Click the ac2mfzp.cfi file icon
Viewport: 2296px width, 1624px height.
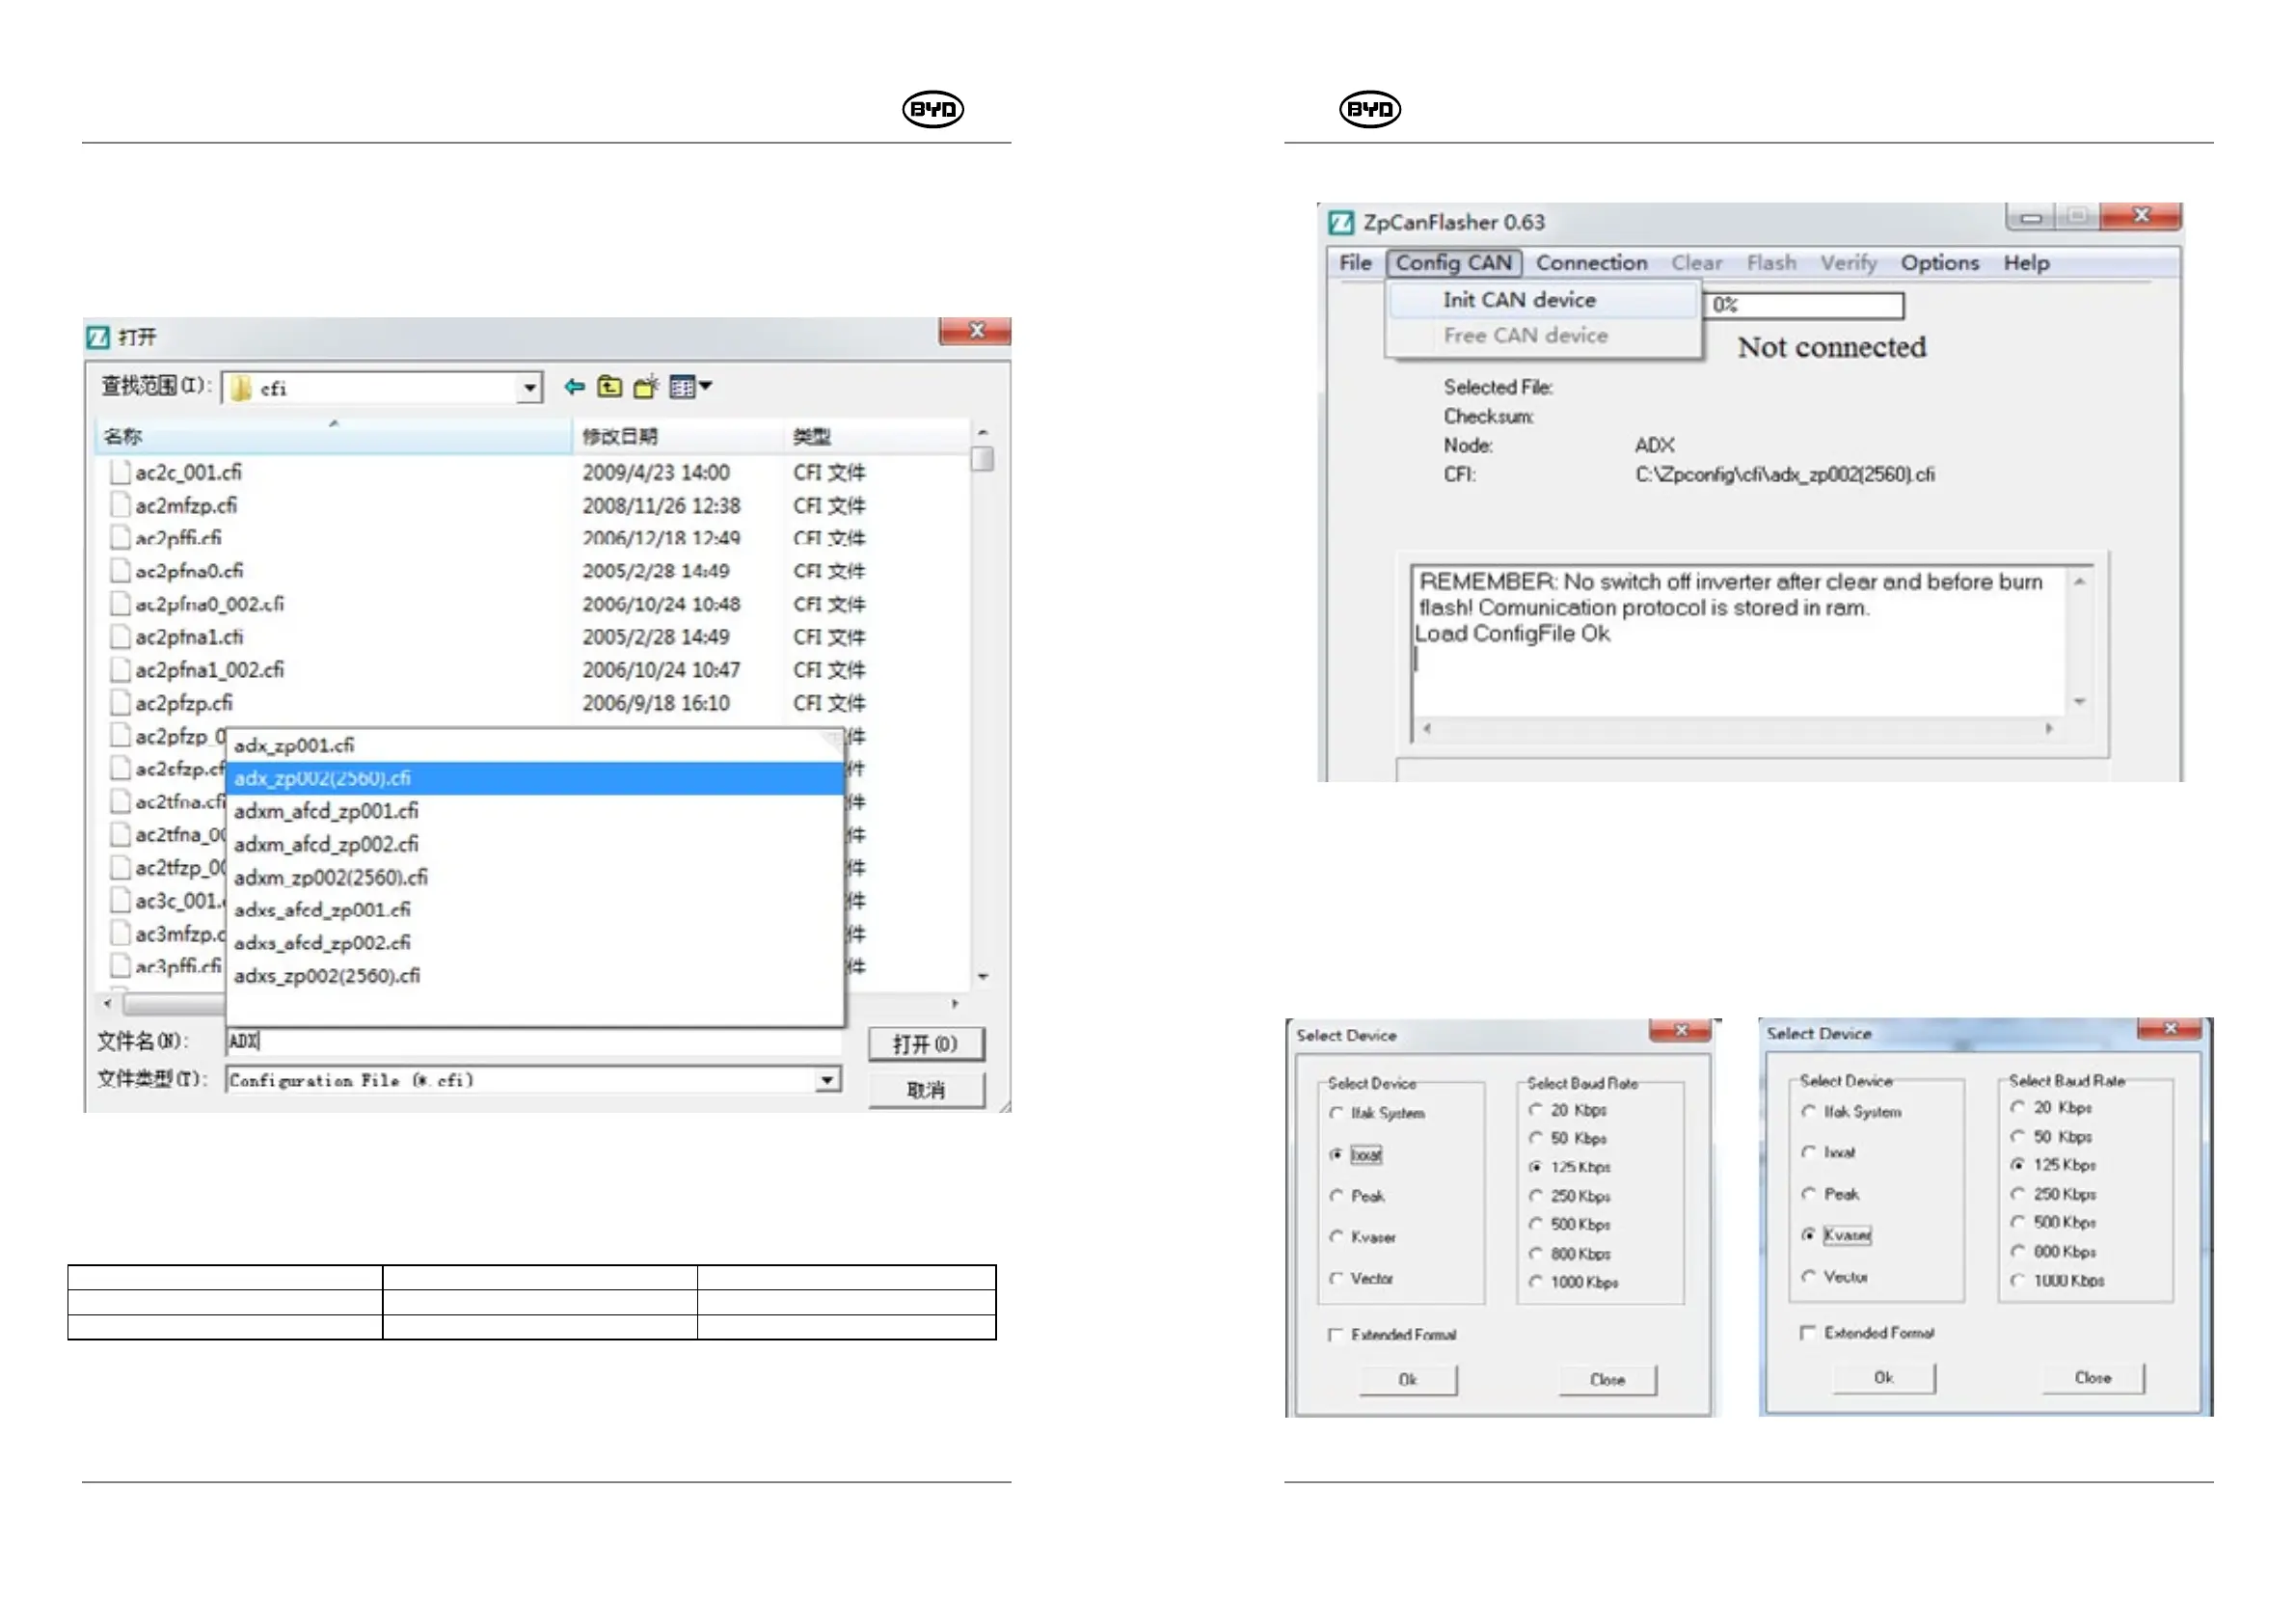point(120,505)
